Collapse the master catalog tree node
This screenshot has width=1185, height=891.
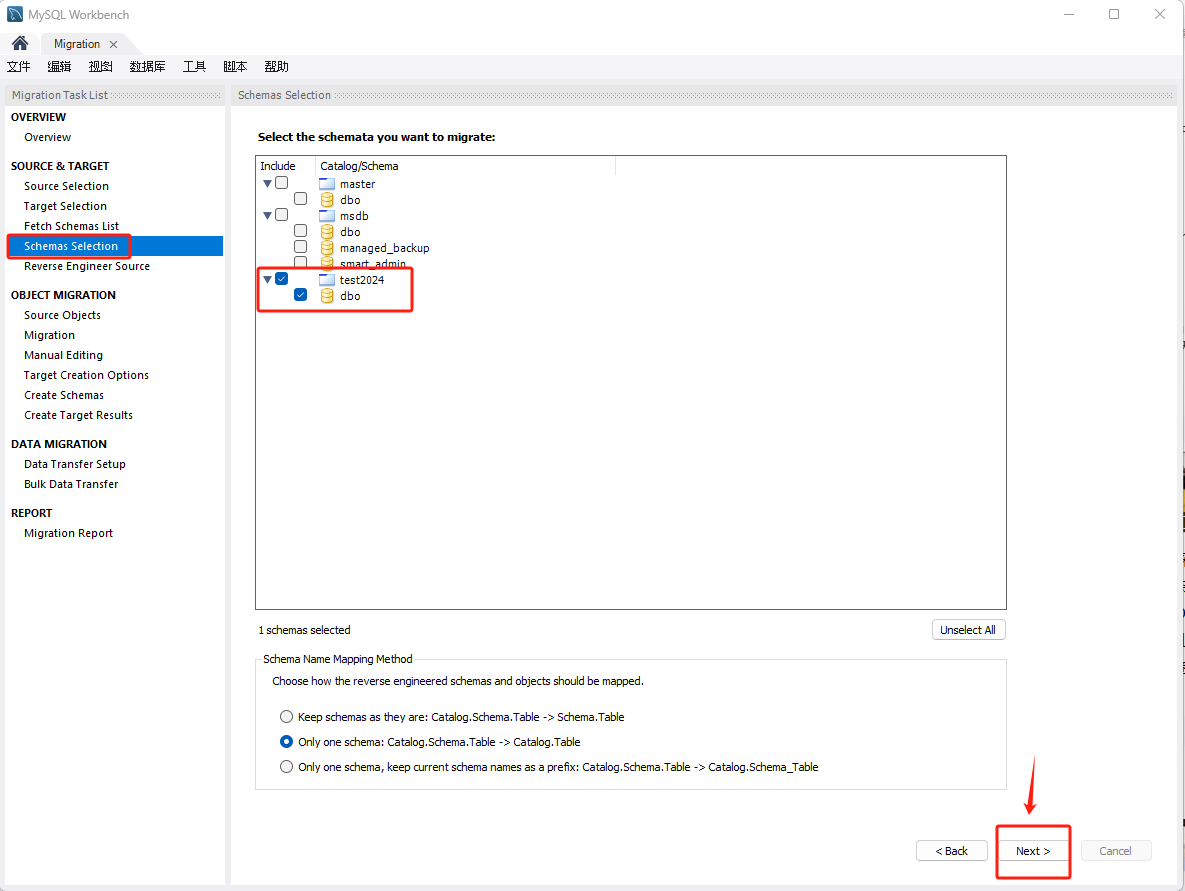[267, 184]
